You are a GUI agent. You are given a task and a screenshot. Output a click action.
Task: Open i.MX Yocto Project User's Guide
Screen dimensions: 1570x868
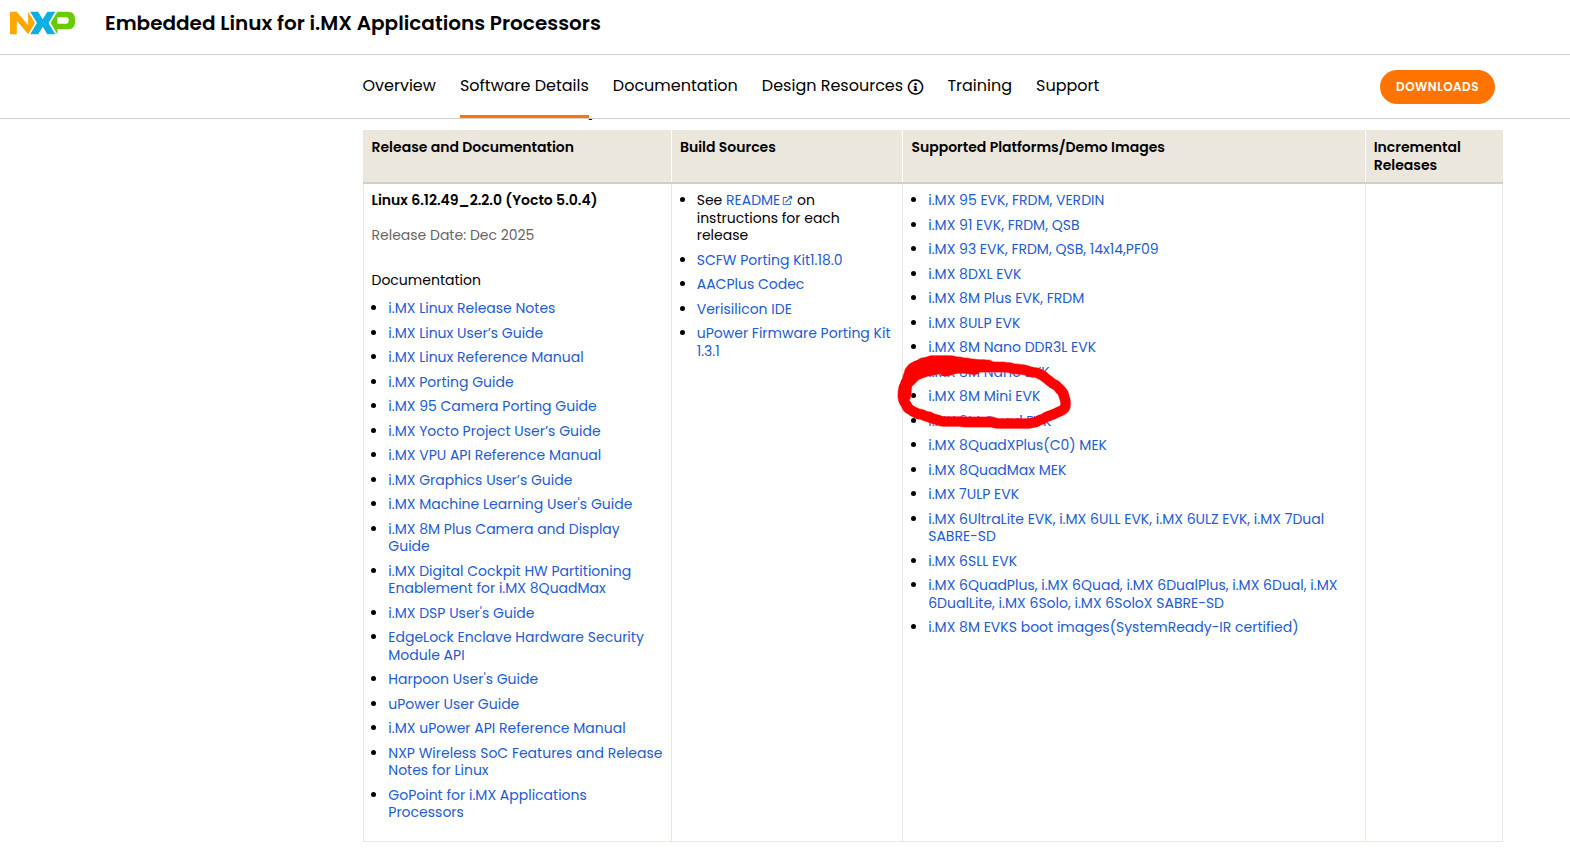tap(494, 431)
